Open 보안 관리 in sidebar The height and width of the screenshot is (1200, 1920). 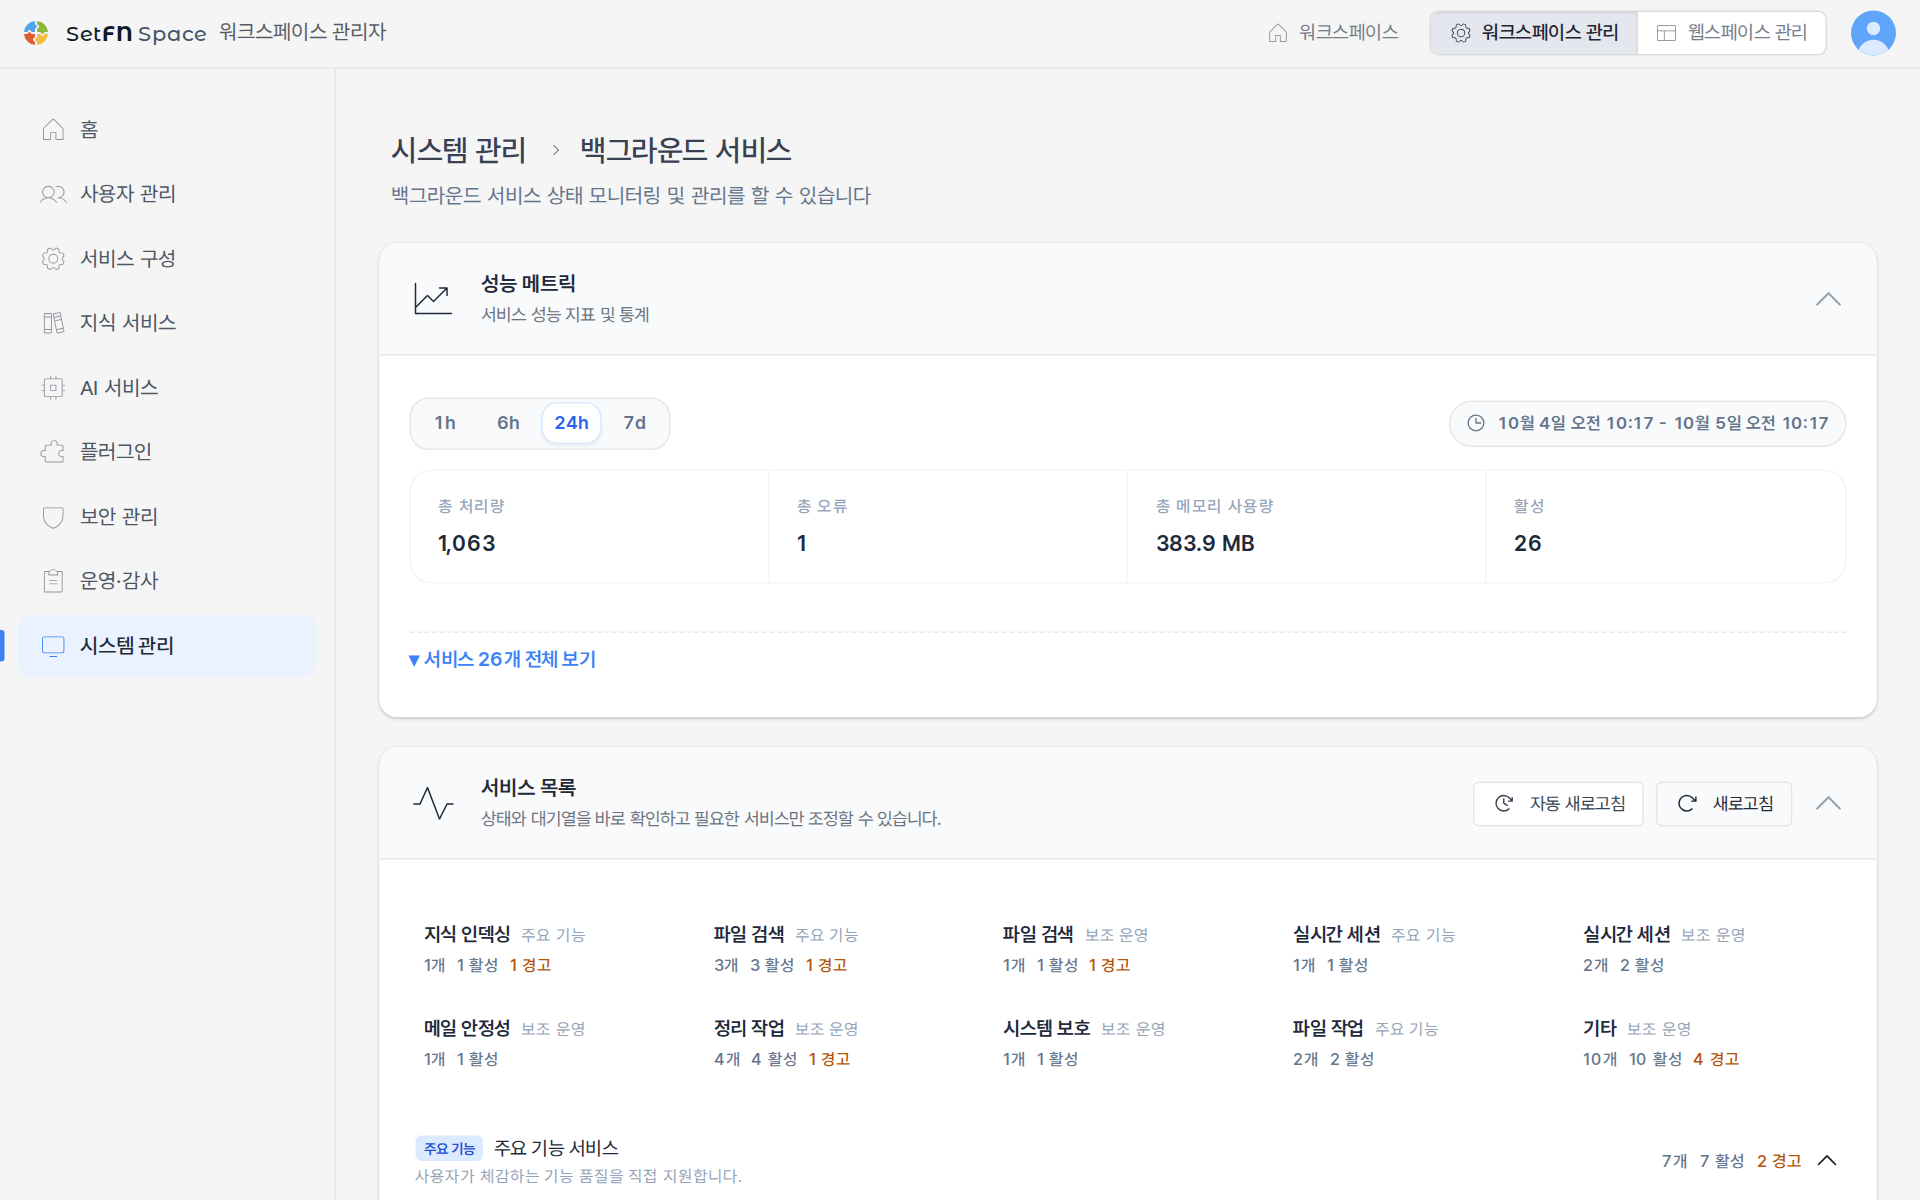(168, 517)
